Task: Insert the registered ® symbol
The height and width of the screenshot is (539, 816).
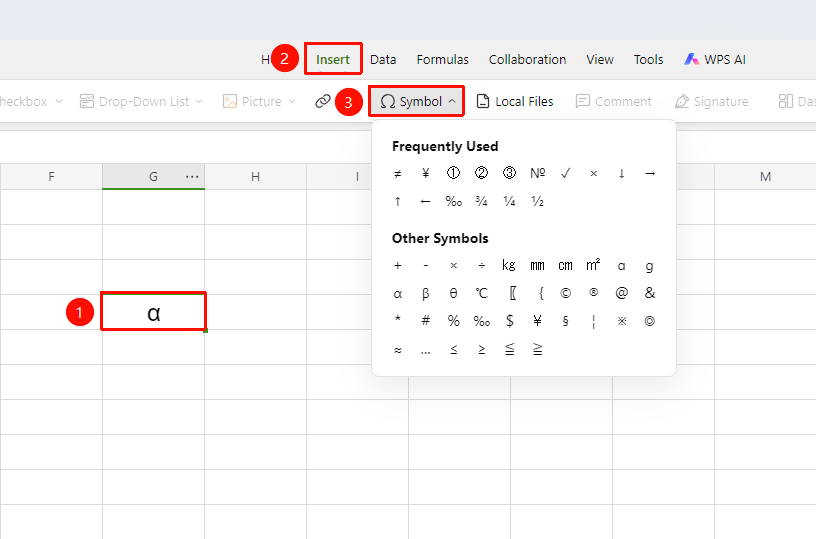Action: point(593,293)
